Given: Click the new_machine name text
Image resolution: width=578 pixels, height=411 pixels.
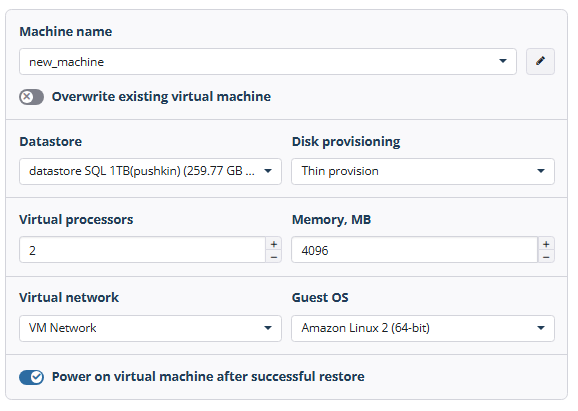Looking at the screenshot, I should coord(66,62).
